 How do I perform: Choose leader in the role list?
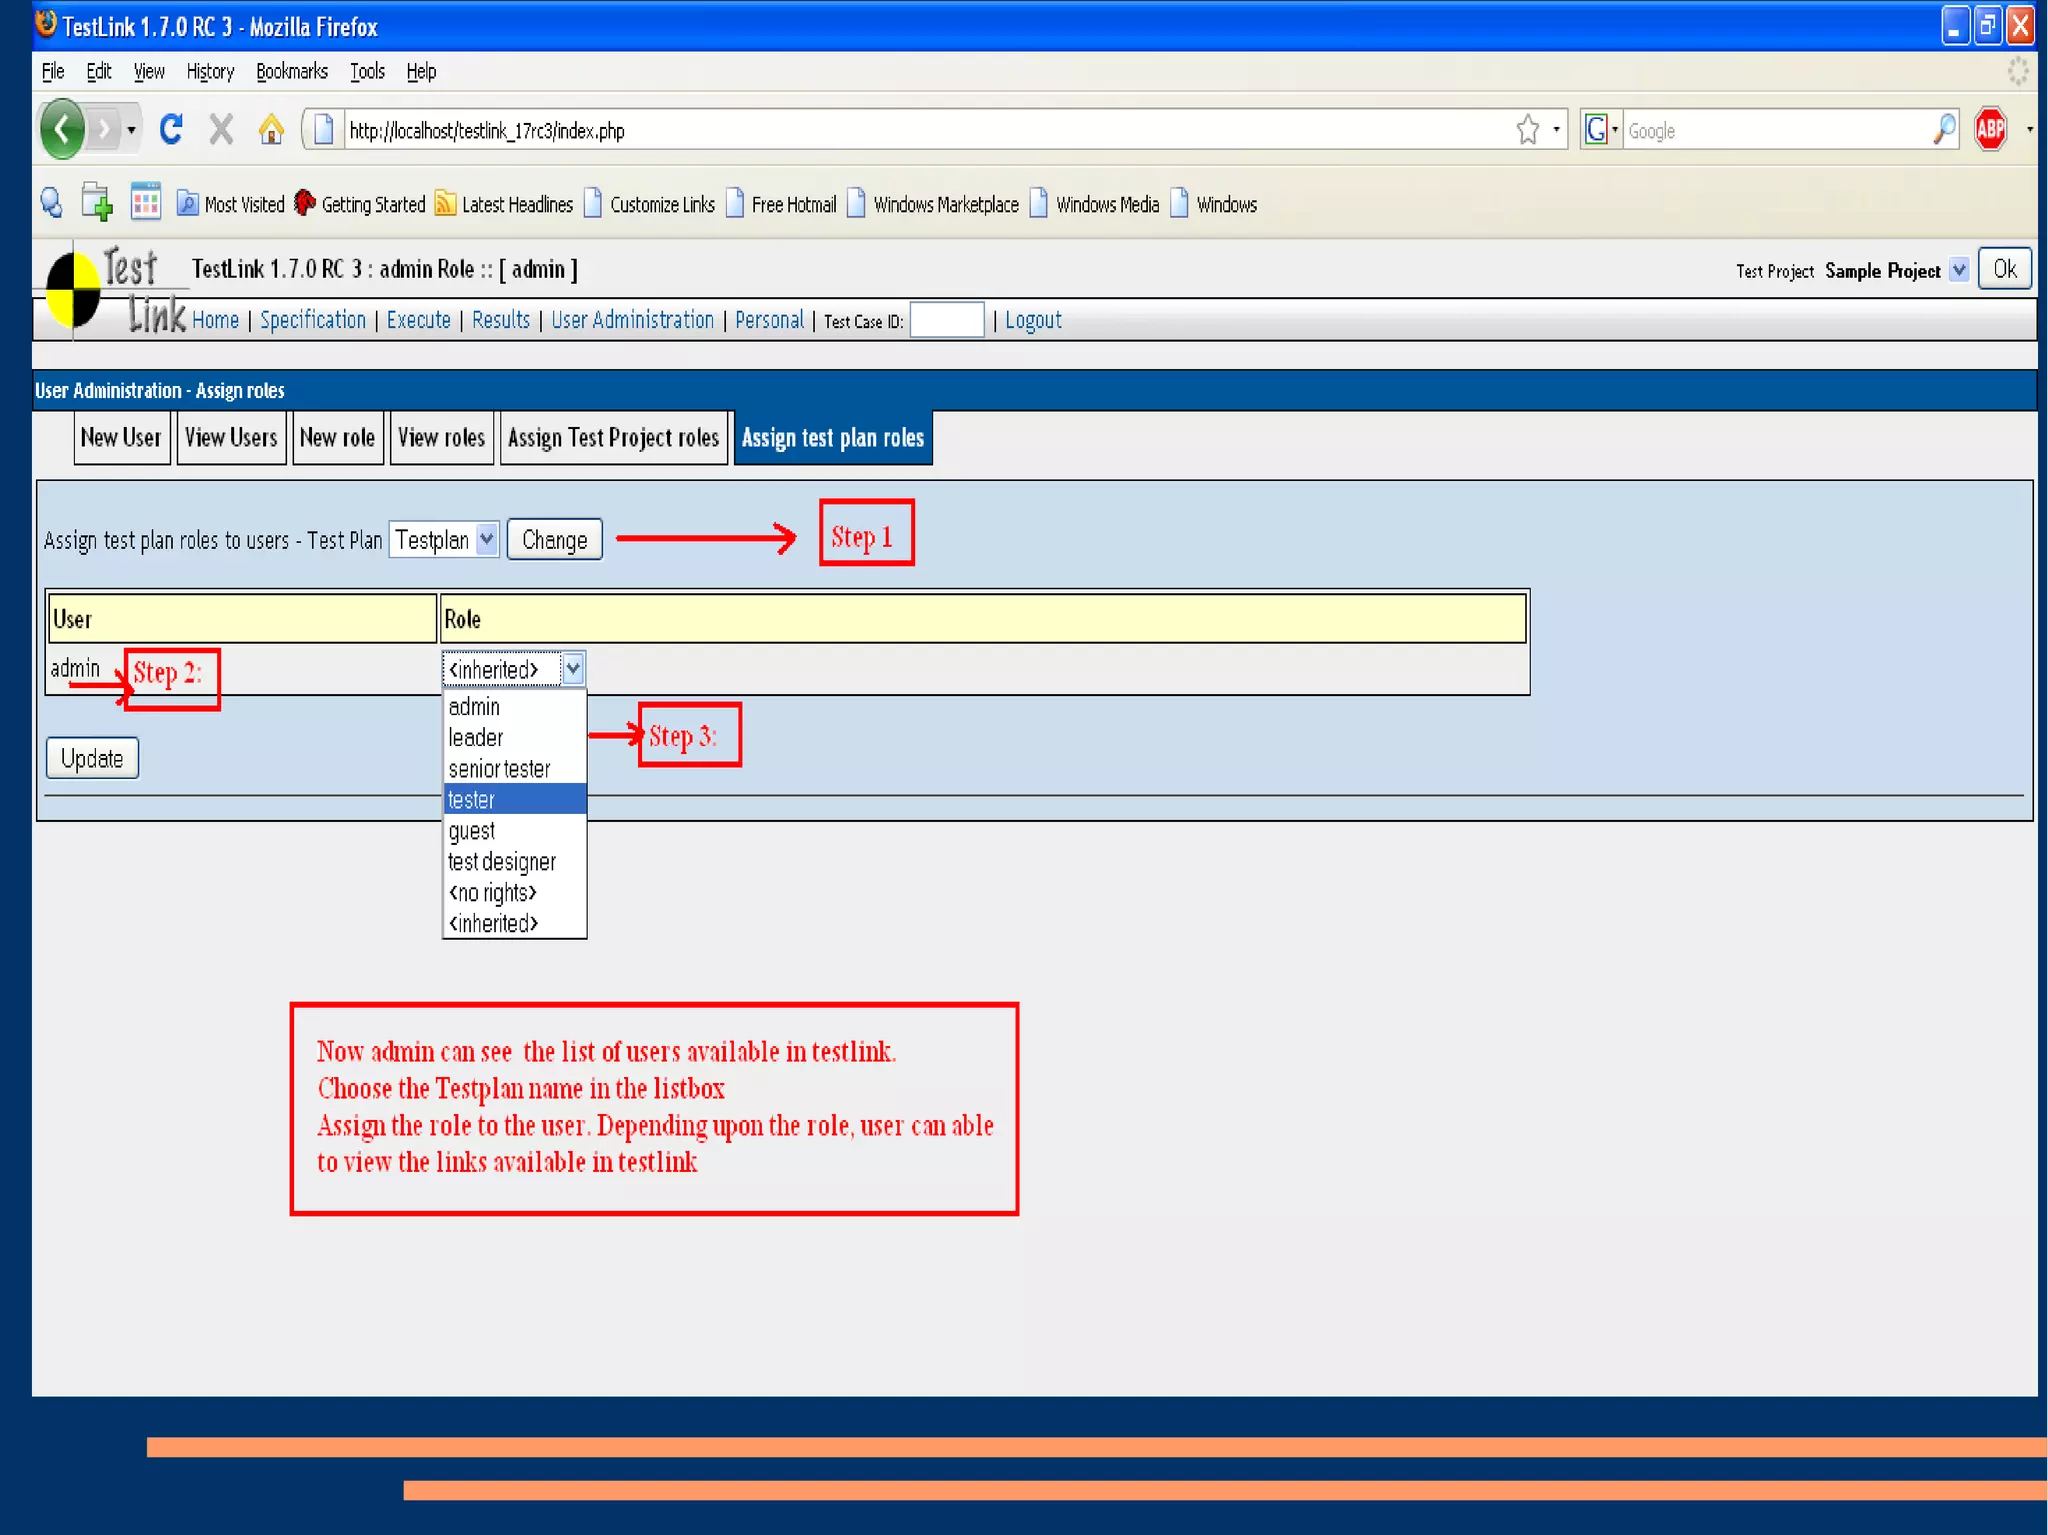pos(514,738)
